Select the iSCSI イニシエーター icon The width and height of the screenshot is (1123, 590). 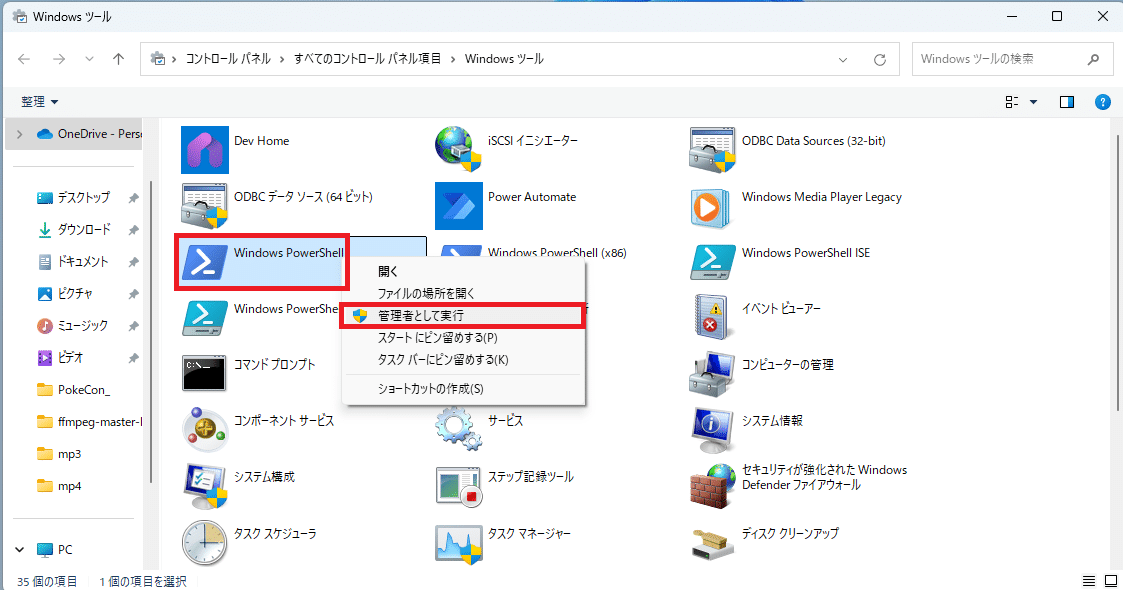pos(458,150)
